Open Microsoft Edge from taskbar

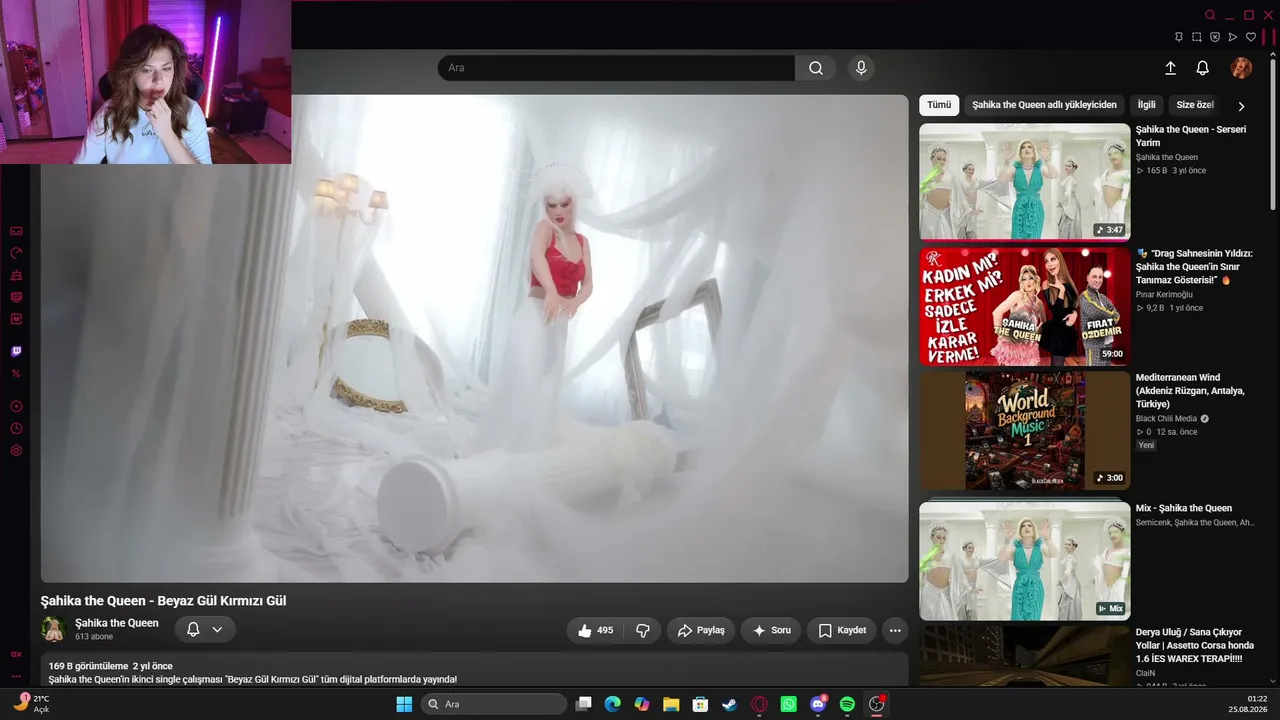point(613,704)
